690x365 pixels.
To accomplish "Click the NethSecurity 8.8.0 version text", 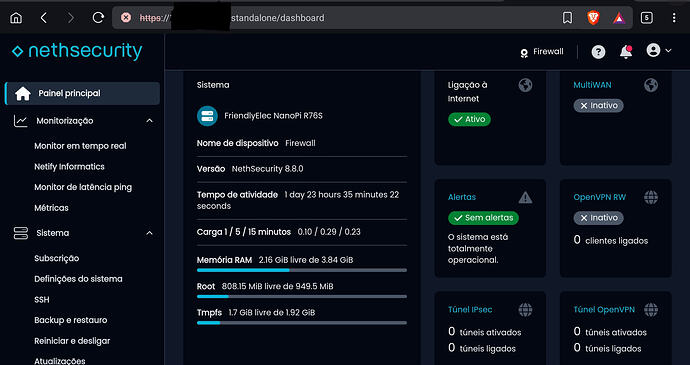I will point(268,169).
